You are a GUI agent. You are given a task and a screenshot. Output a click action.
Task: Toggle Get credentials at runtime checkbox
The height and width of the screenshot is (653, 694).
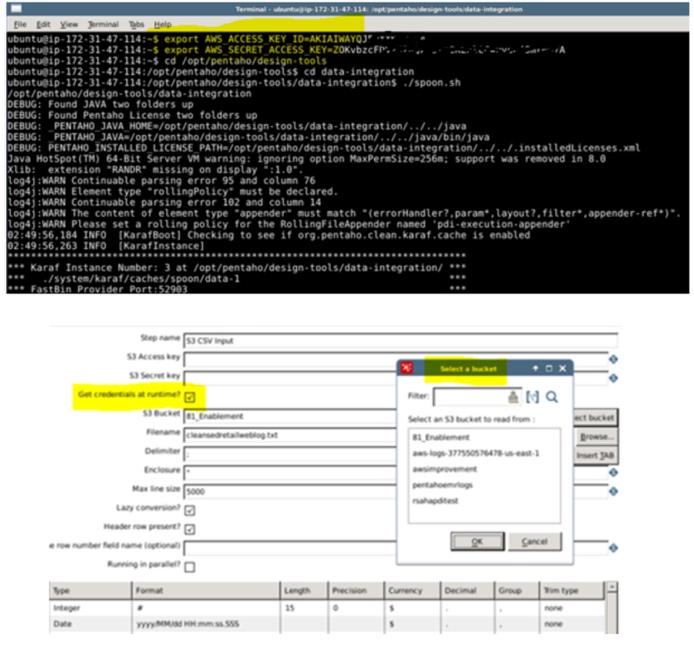pos(190,397)
